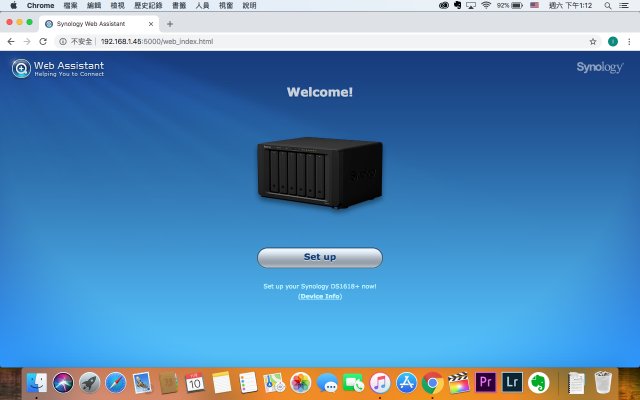Open Reminders from the Dock
This screenshot has height=400, width=640.
[248, 382]
